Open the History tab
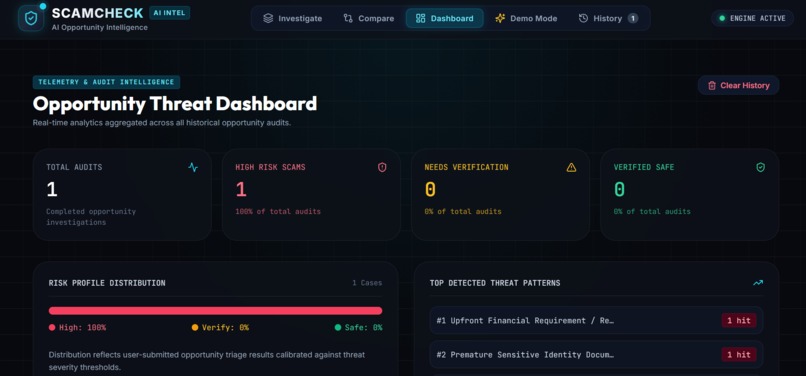 click(608, 19)
